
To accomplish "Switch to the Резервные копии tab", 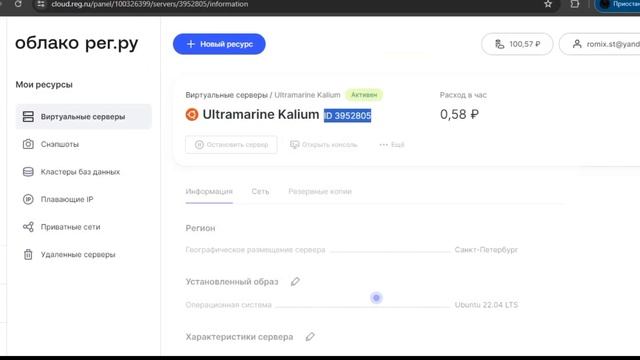I will [320, 191].
